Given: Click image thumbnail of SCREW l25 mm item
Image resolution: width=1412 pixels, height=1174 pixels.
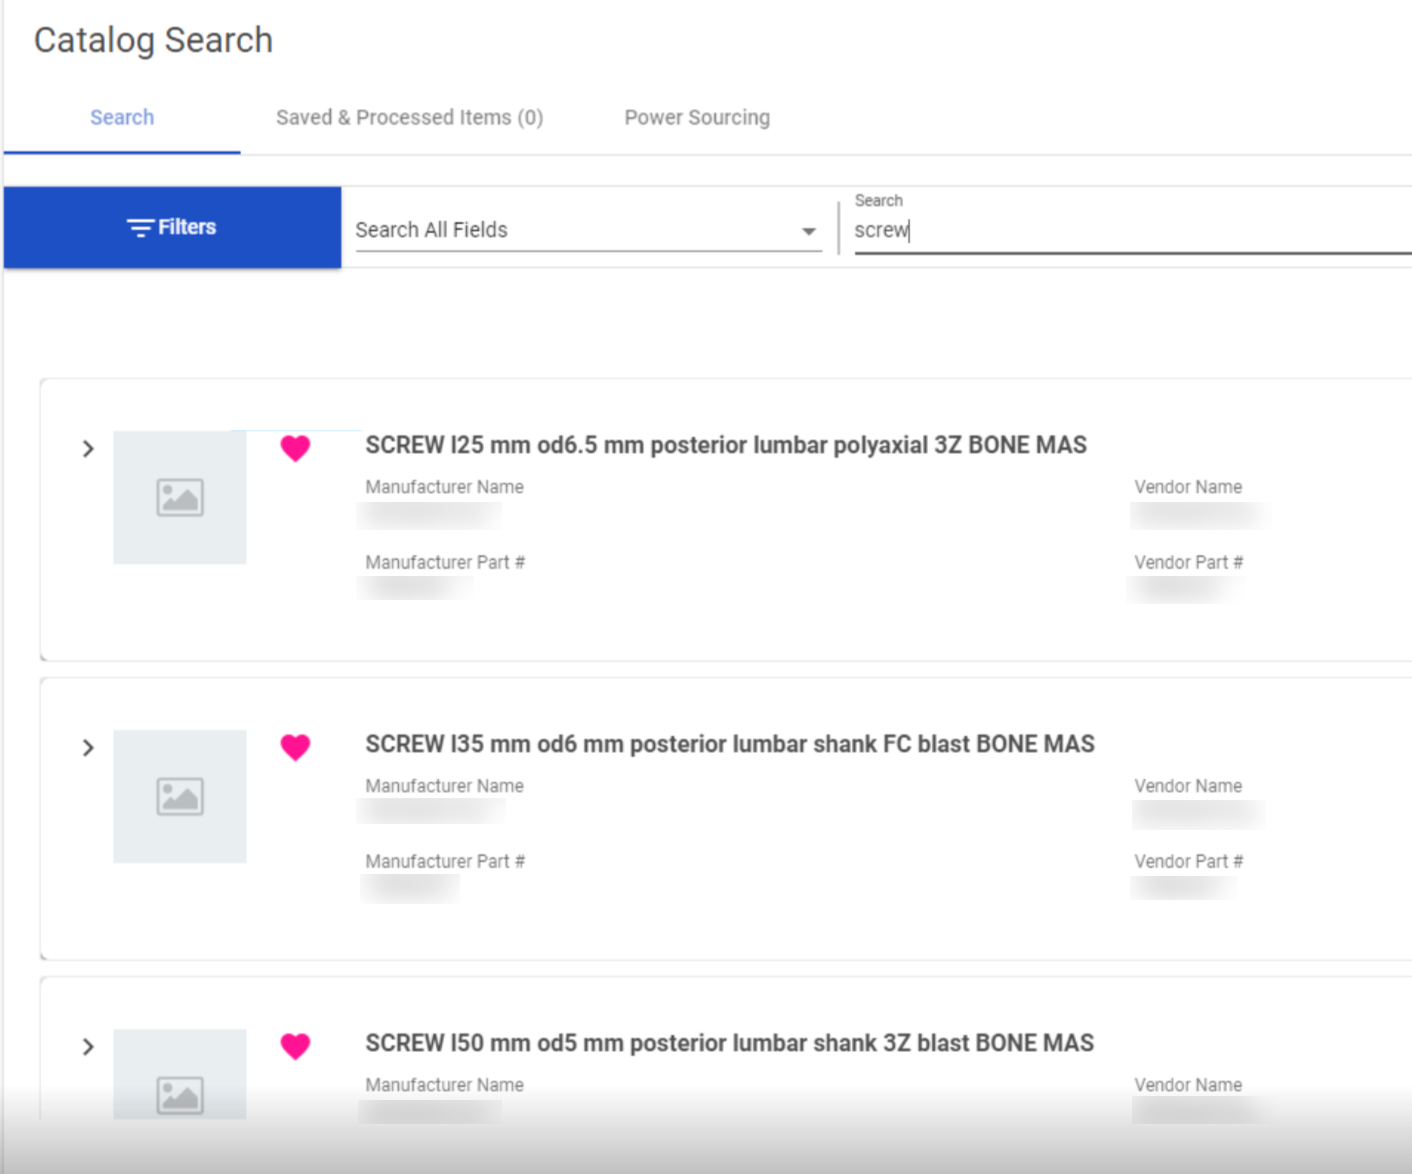Looking at the screenshot, I should [x=180, y=497].
